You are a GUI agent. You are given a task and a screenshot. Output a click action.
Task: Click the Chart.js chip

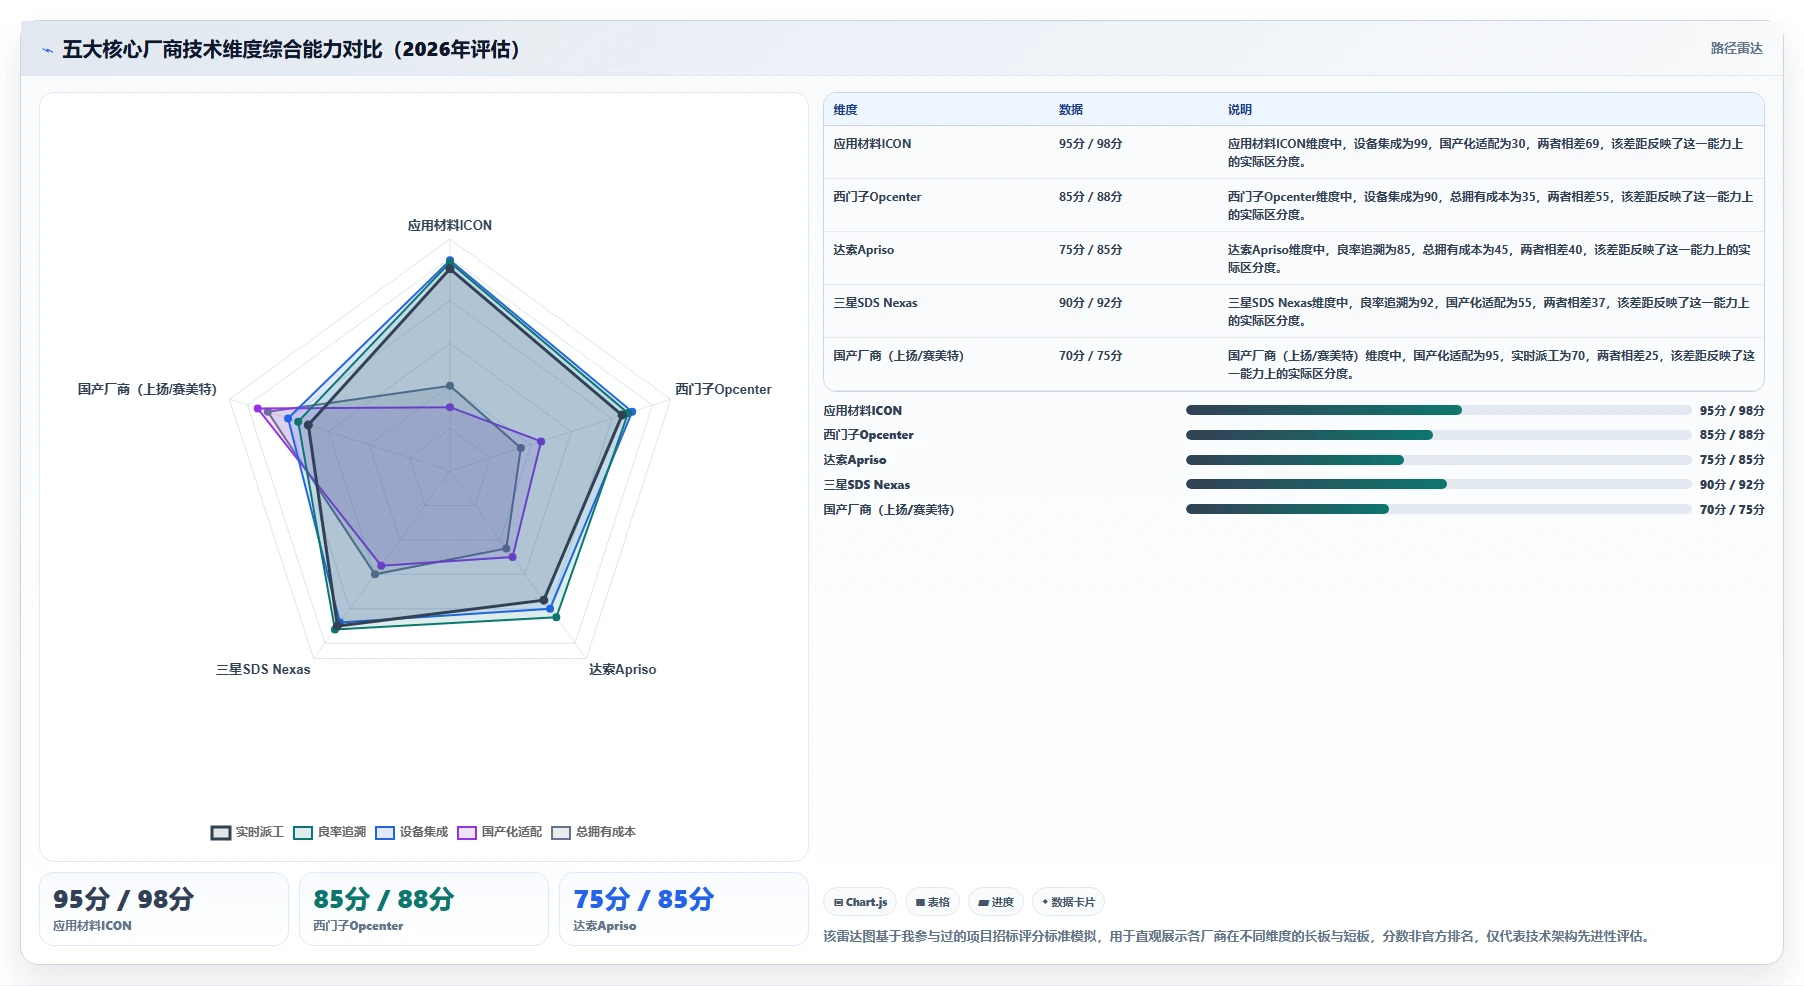[x=861, y=902]
